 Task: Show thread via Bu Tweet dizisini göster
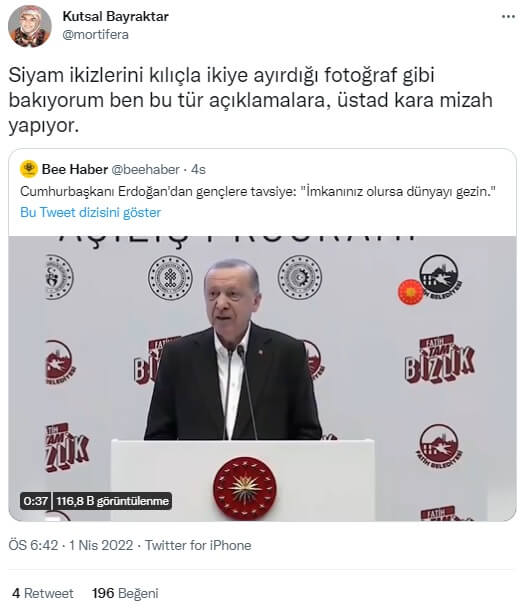(90, 213)
